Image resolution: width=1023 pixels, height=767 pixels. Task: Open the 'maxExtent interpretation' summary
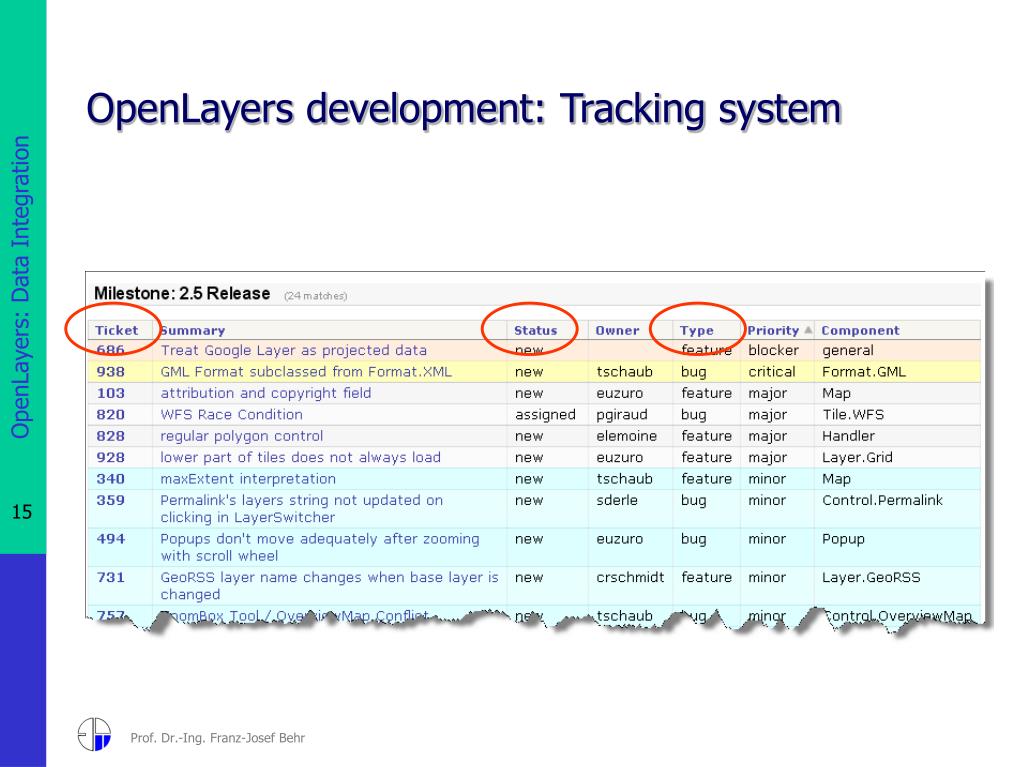[248, 479]
